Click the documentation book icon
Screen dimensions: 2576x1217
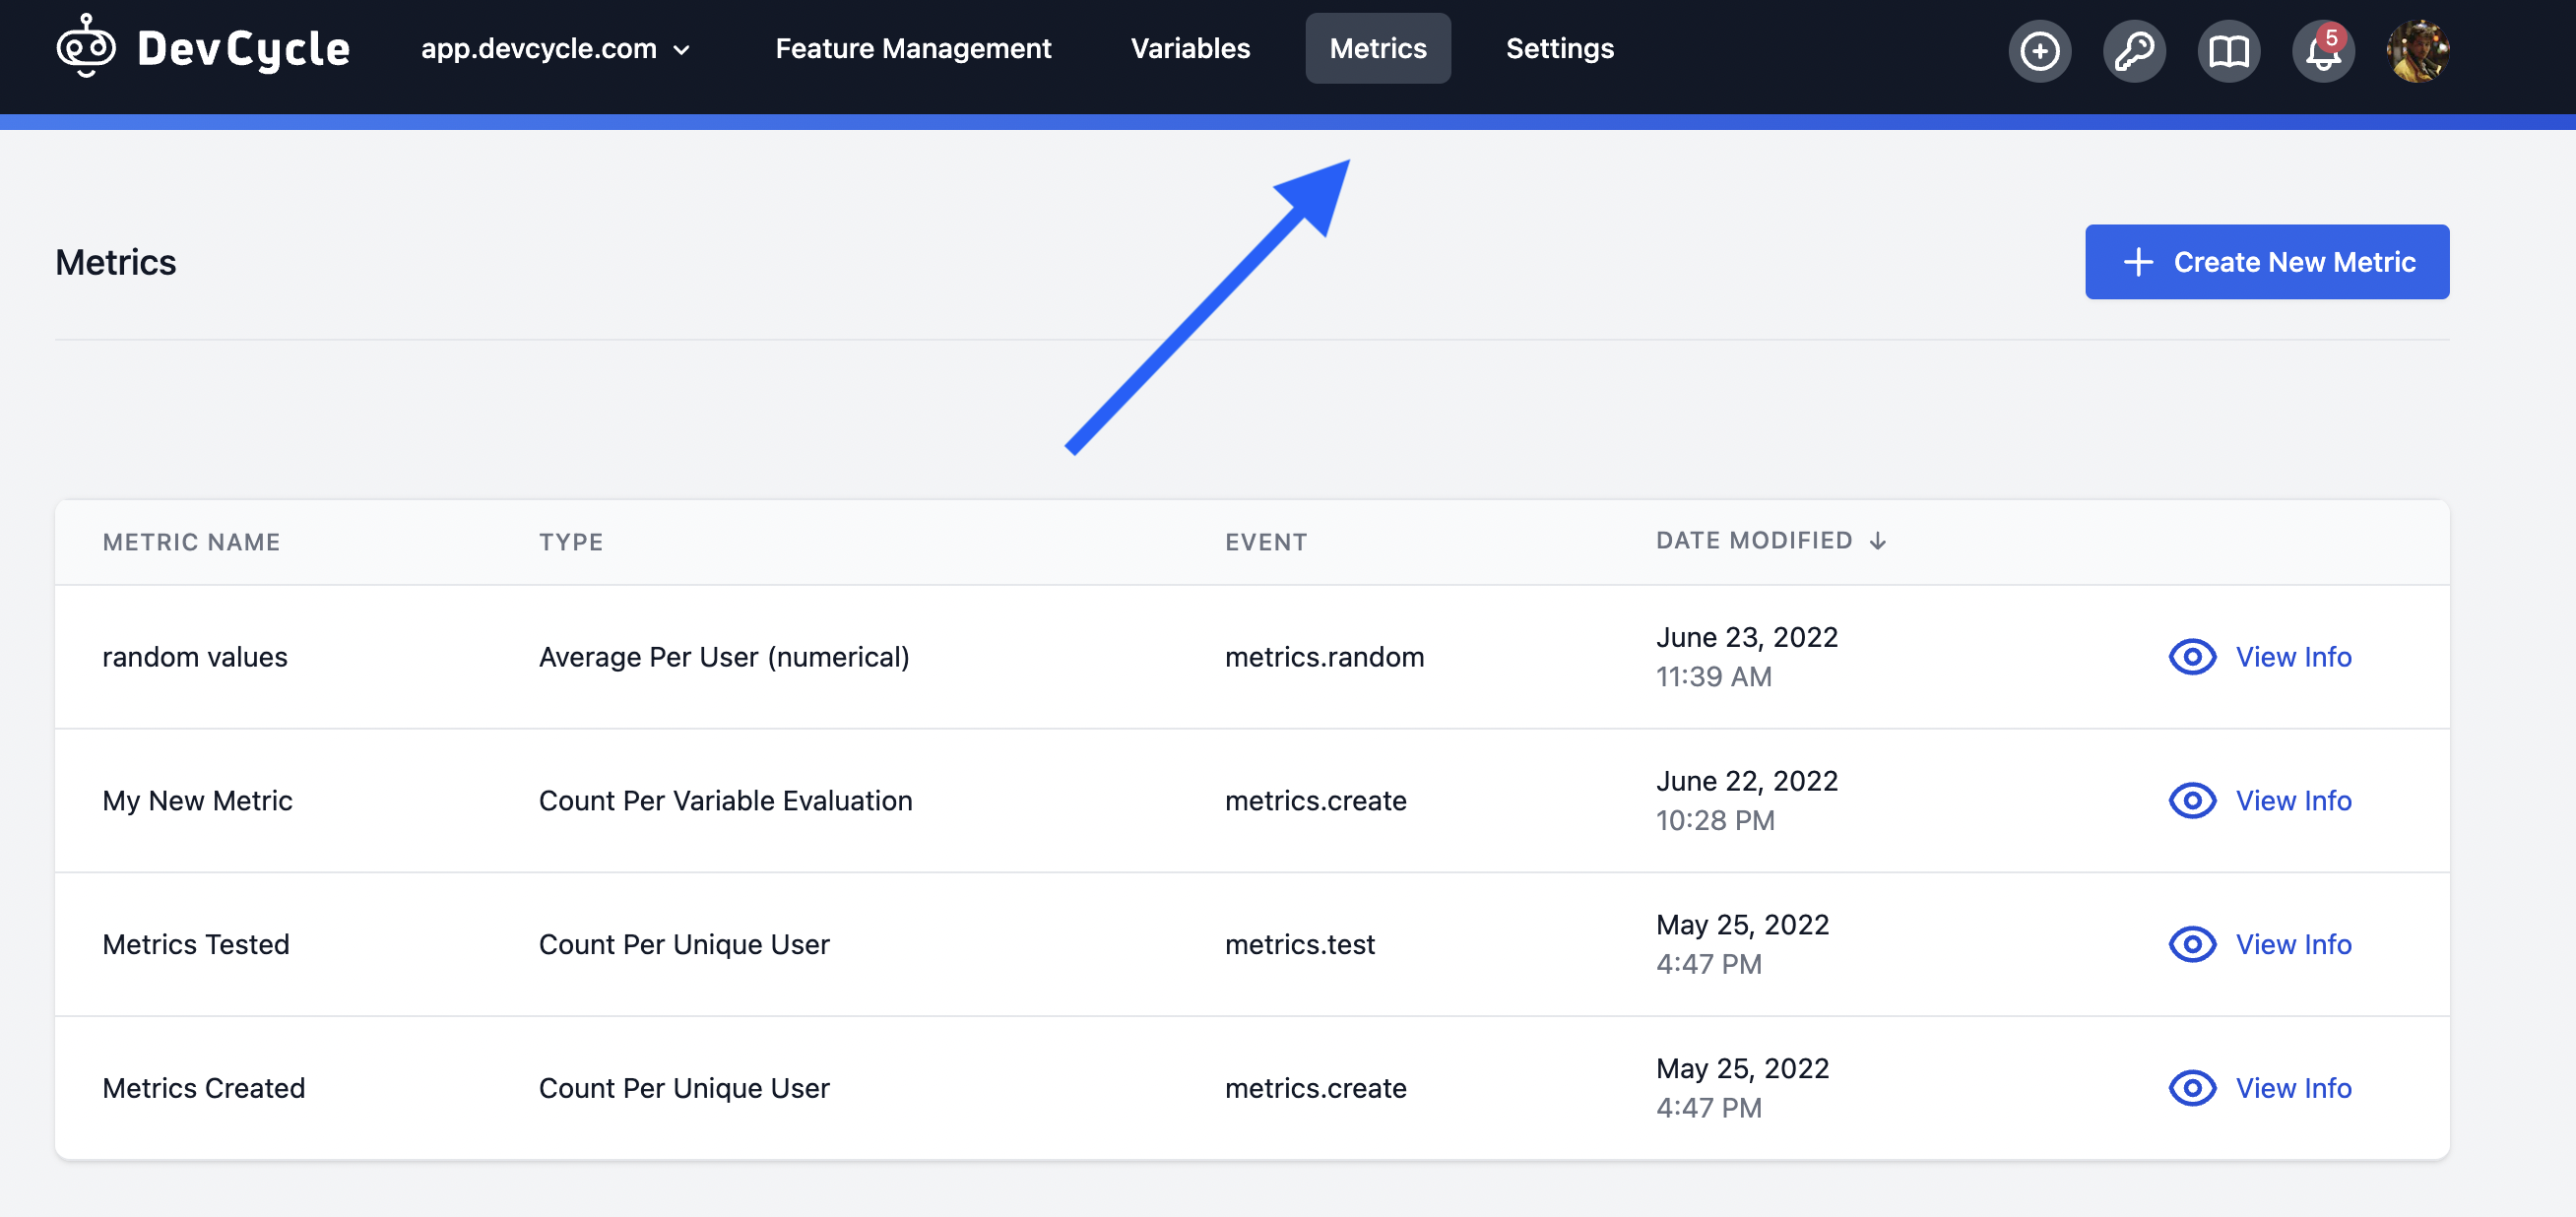[x=2227, y=47]
